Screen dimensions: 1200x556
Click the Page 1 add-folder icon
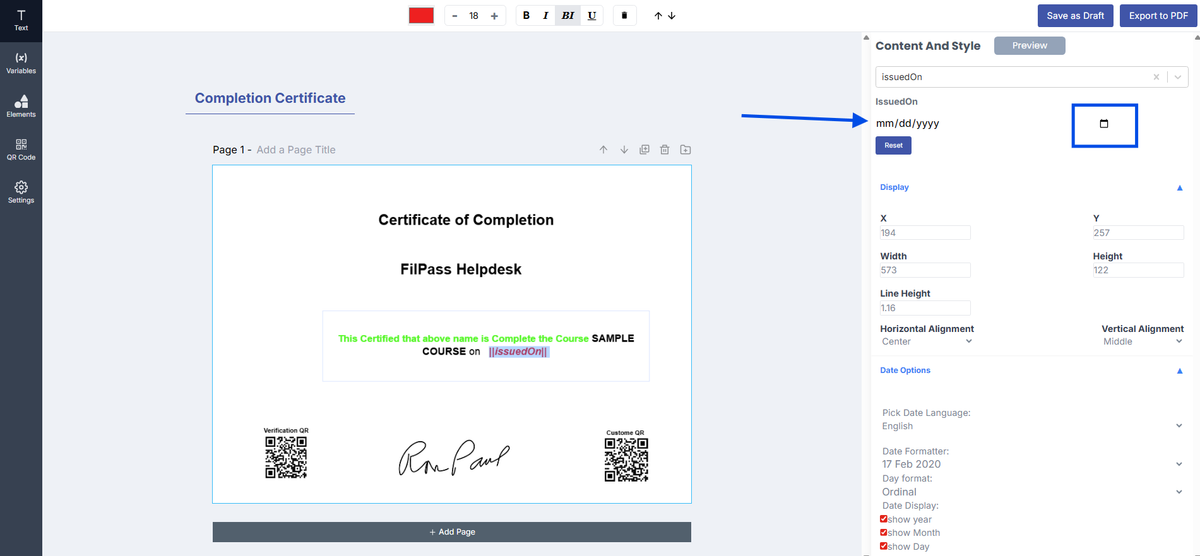click(x=685, y=150)
